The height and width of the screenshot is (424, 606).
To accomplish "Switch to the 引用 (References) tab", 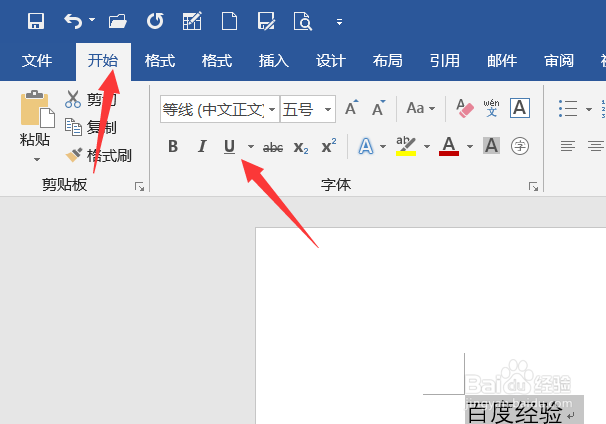I will coord(445,61).
